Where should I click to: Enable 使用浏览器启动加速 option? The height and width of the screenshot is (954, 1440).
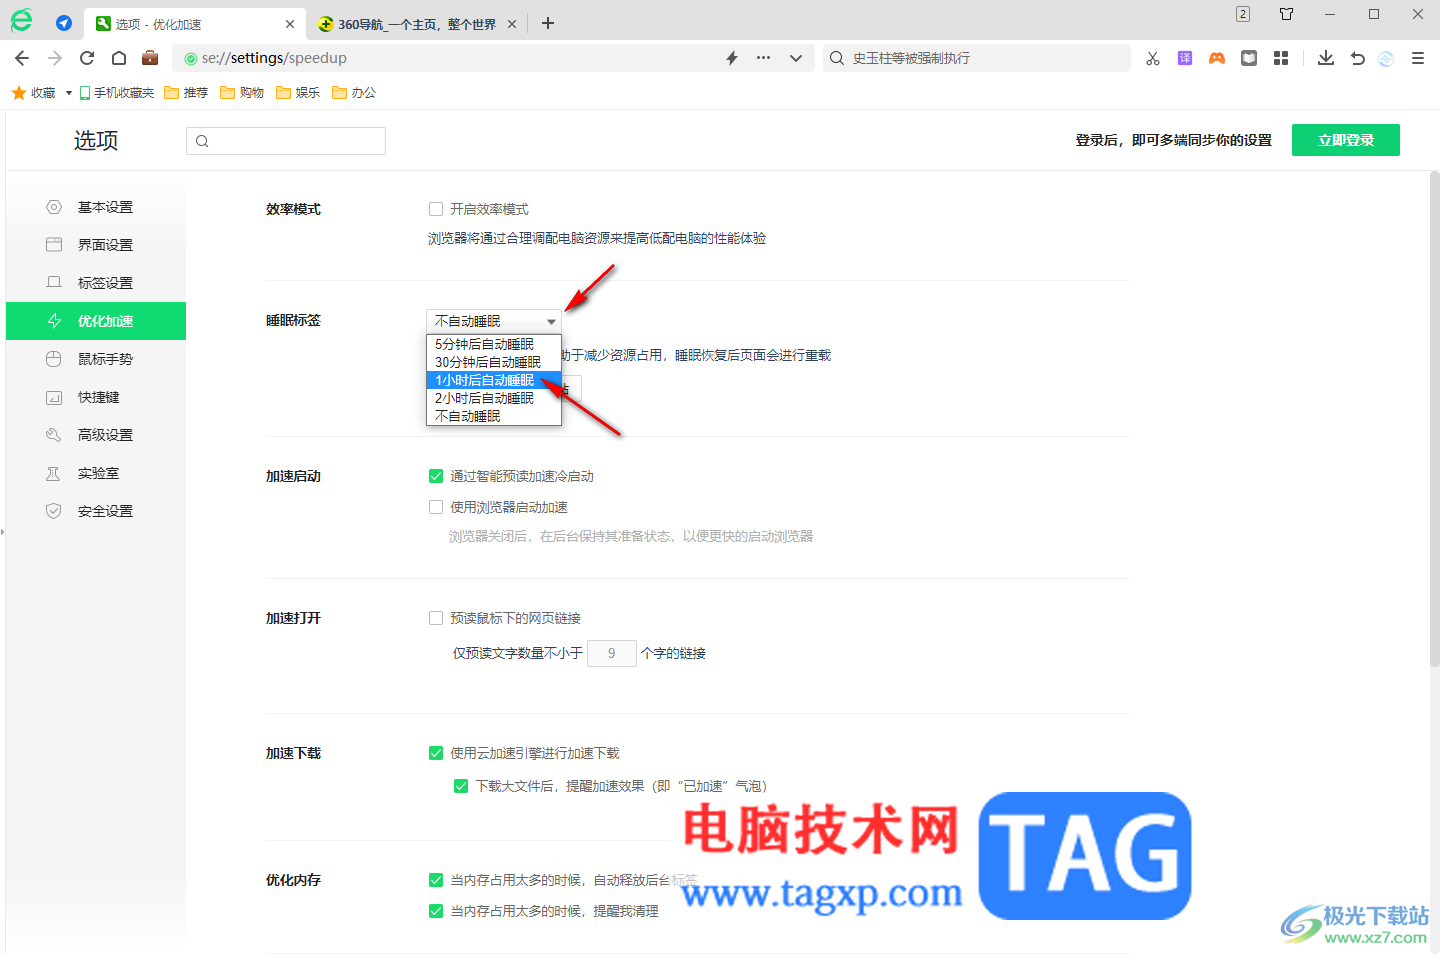click(436, 506)
